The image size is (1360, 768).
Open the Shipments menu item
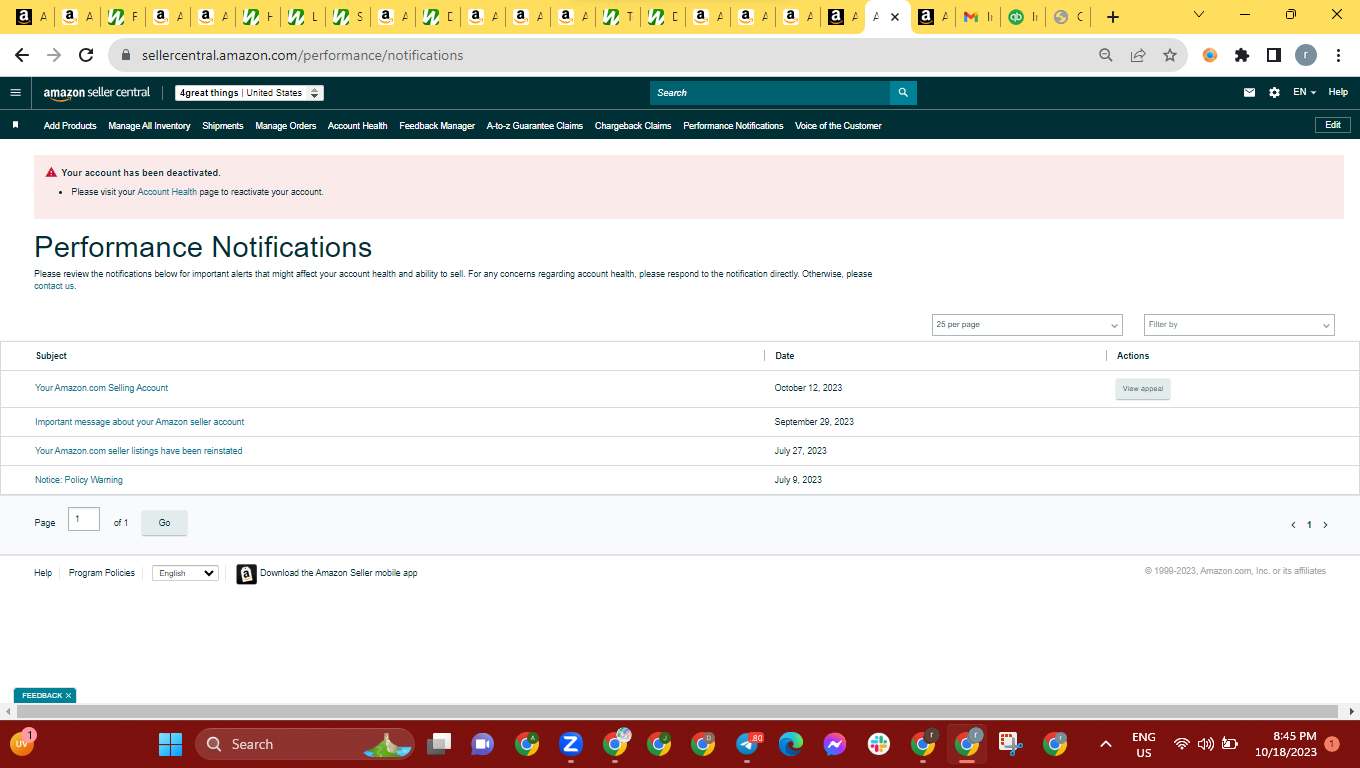(223, 126)
